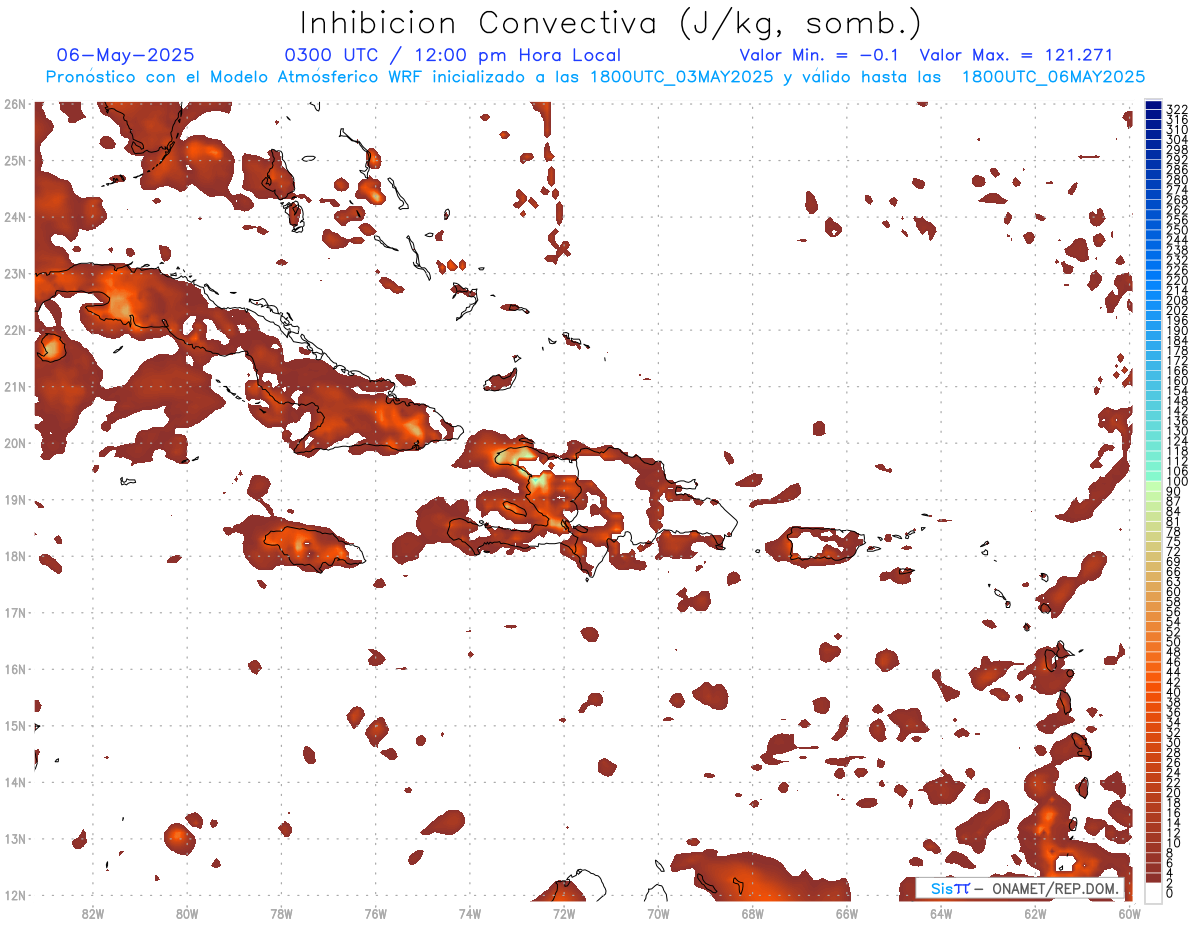1200x927 pixels.
Task: Click the legend value 106
Action: 1177,472
